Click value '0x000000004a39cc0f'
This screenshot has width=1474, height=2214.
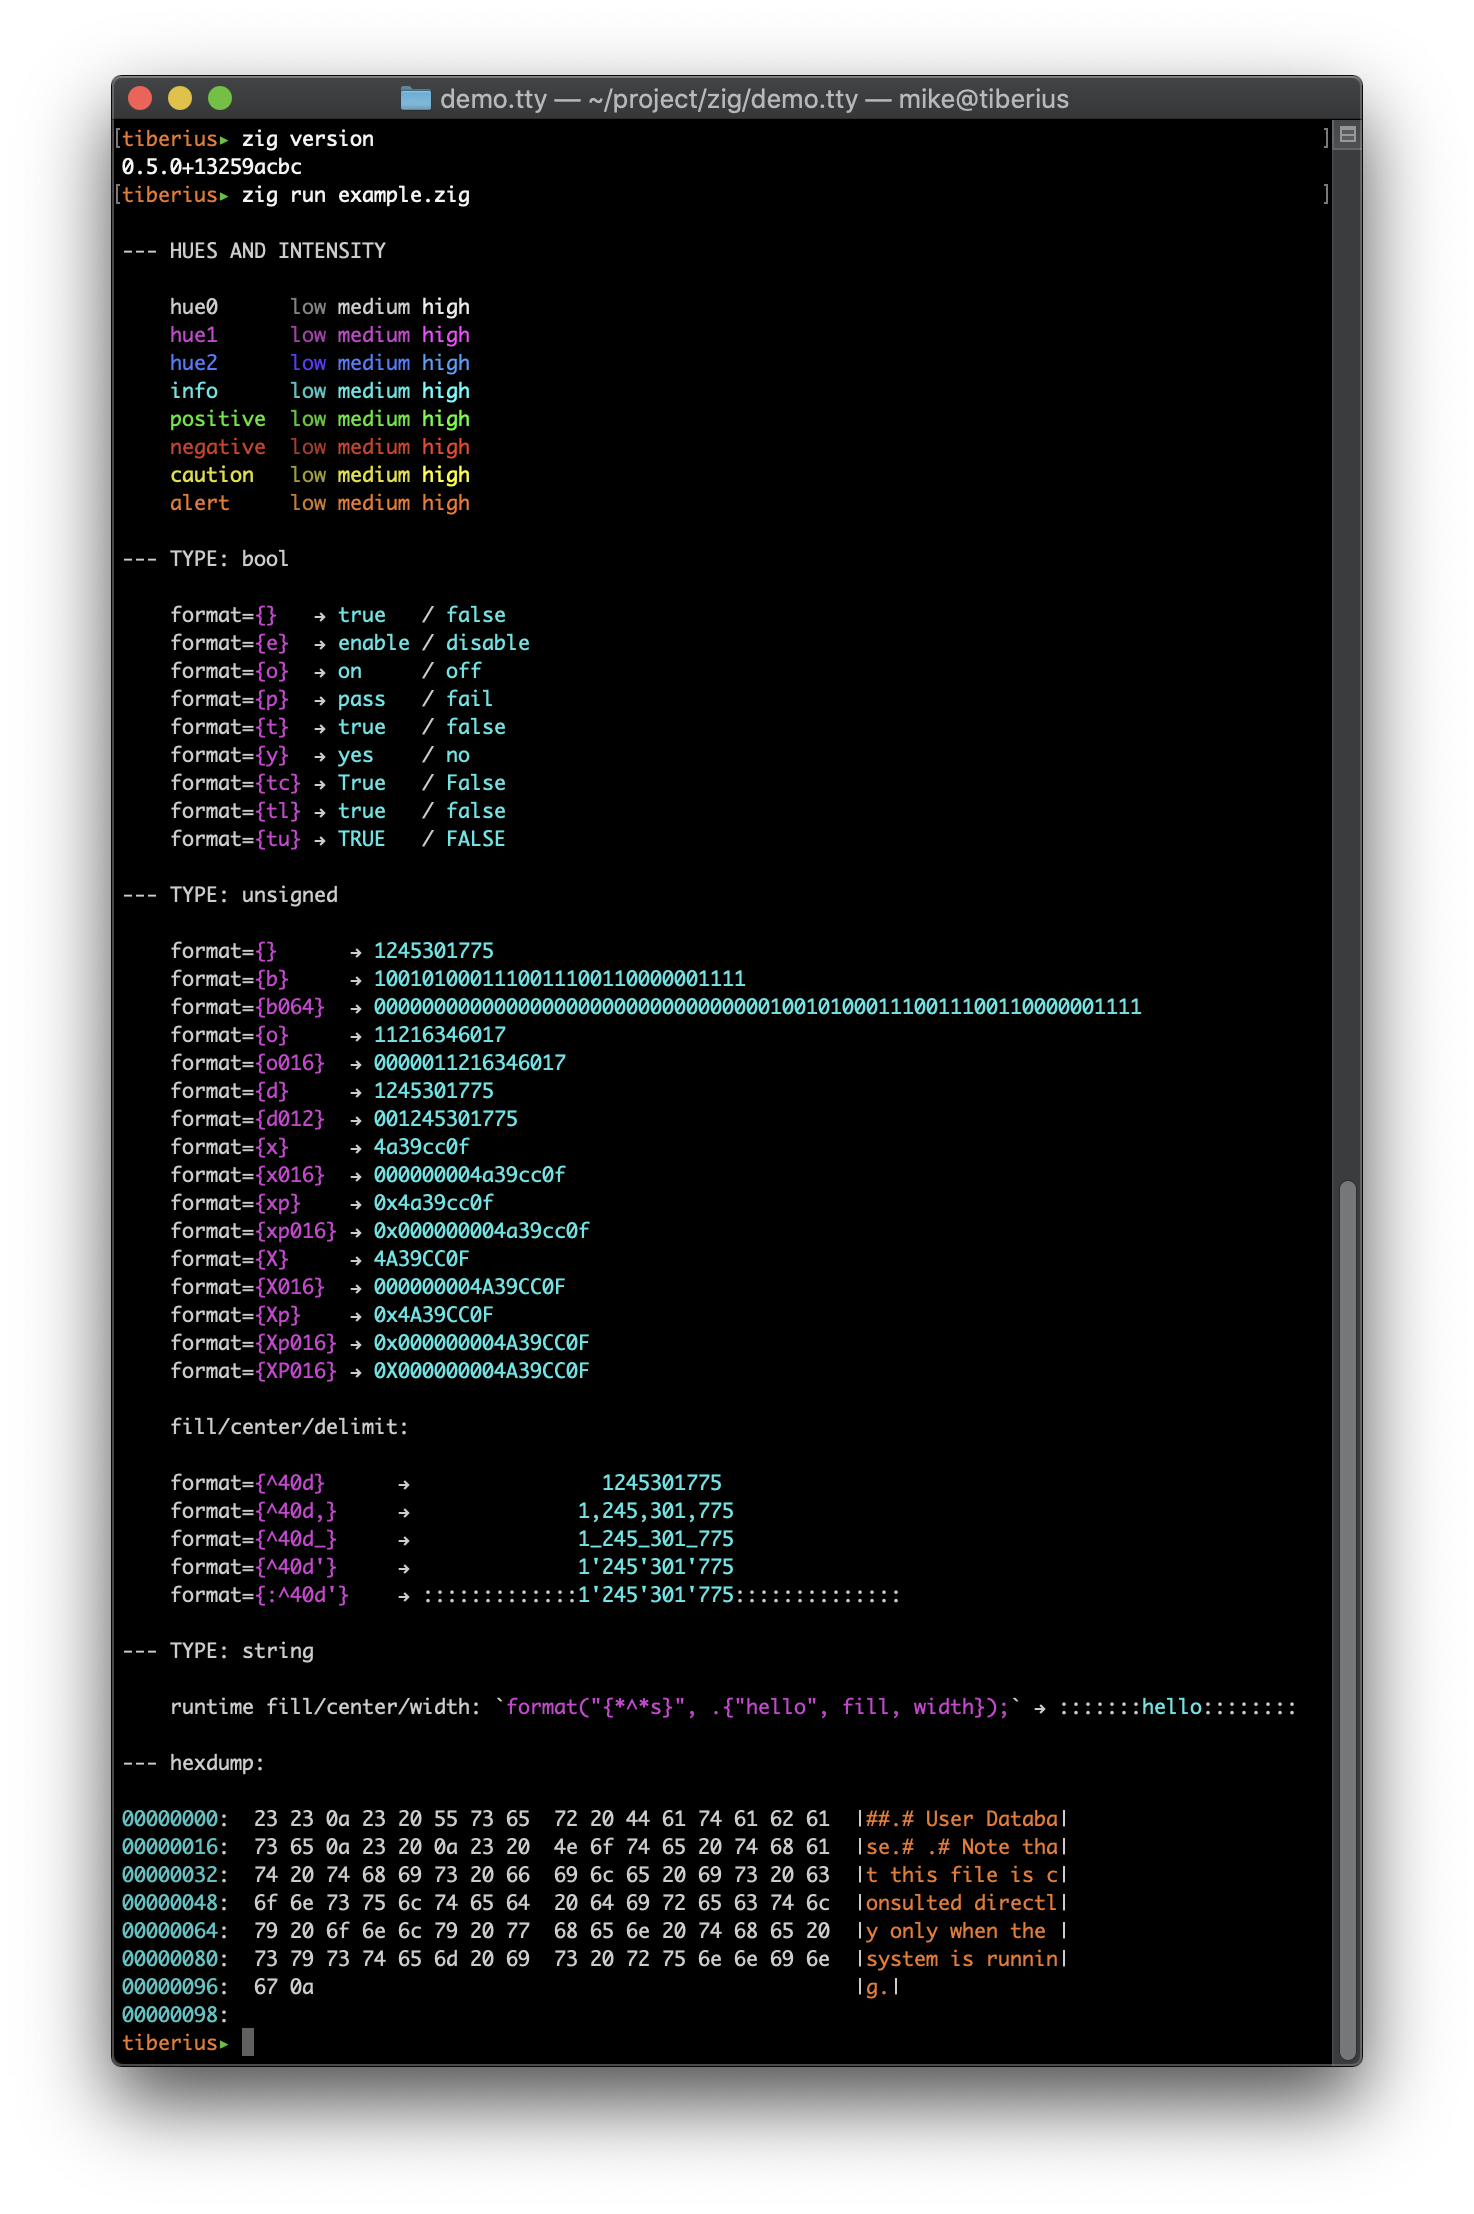482,1231
